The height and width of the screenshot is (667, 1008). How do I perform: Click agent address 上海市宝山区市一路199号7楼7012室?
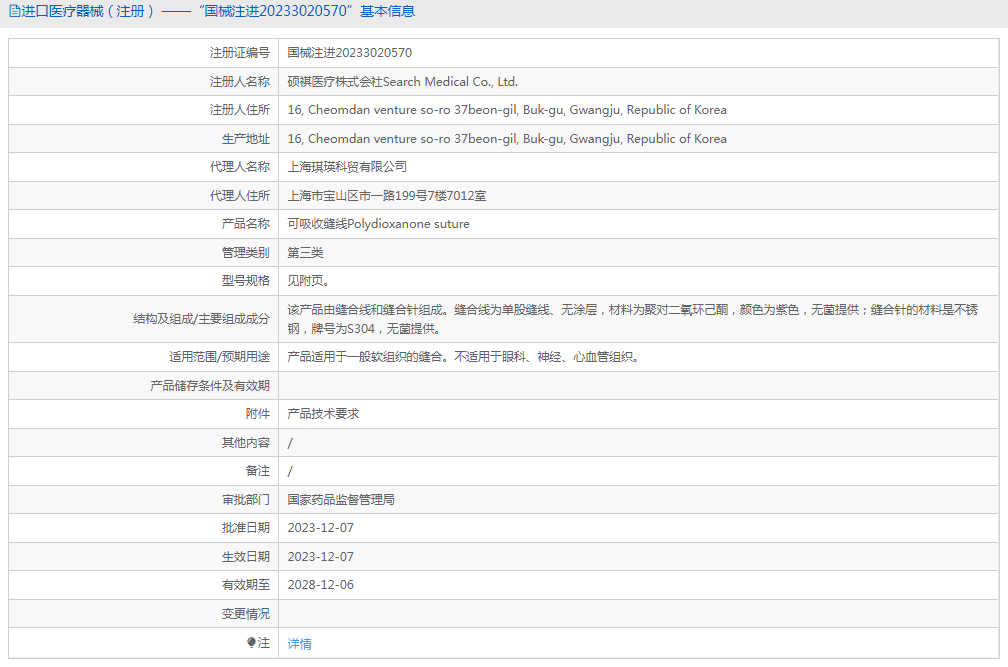387,195
